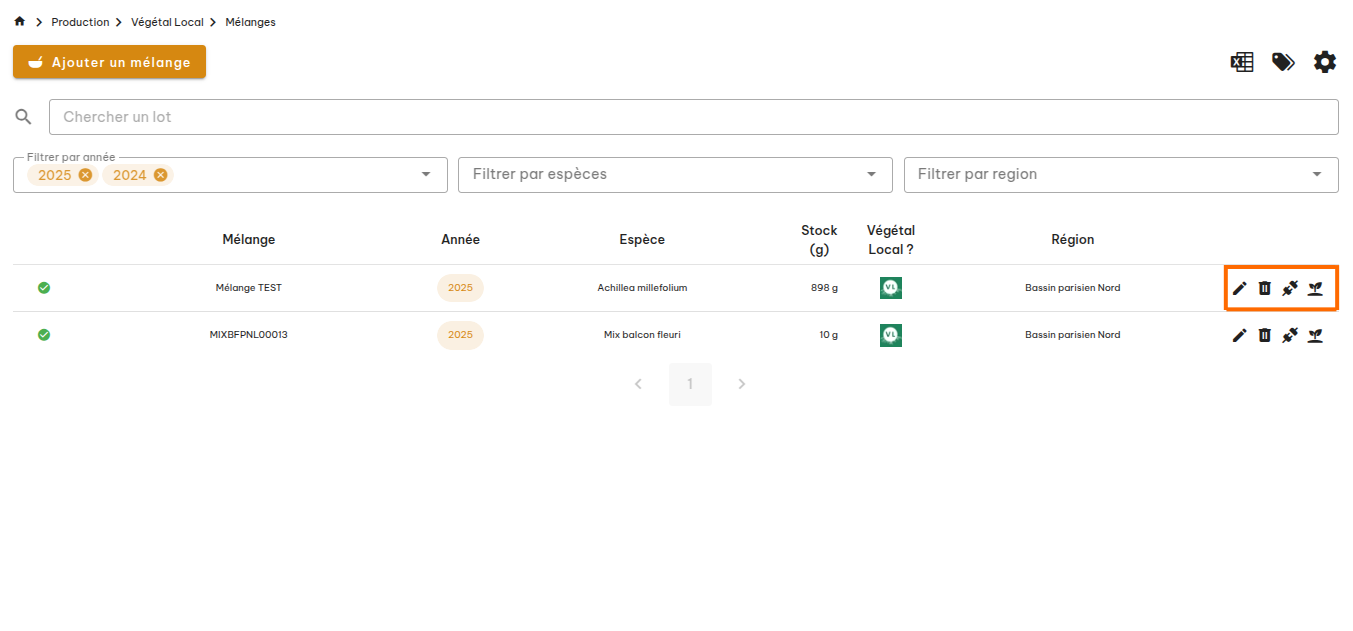Remove the 2024 year filter chip
The image size is (1353, 631).
click(x=160, y=175)
